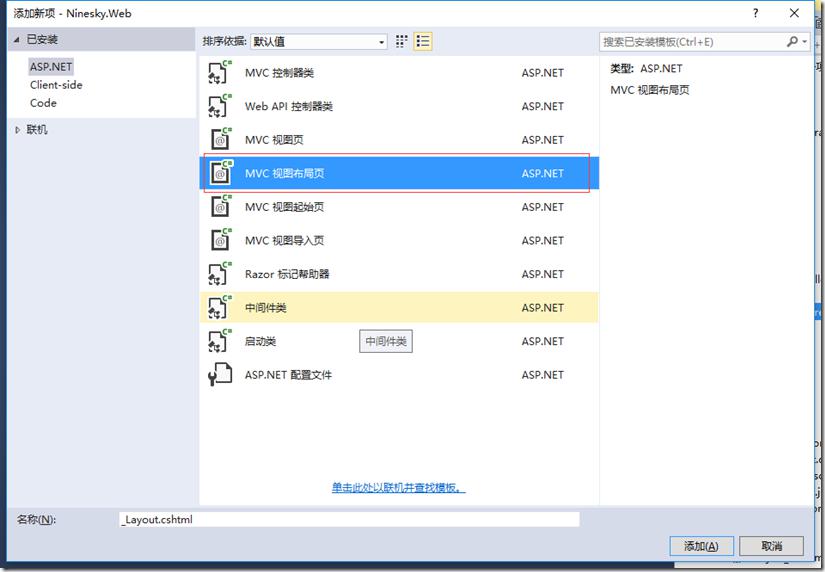Select the 启动类 template item
This screenshot has height=572, width=825.
(399, 341)
